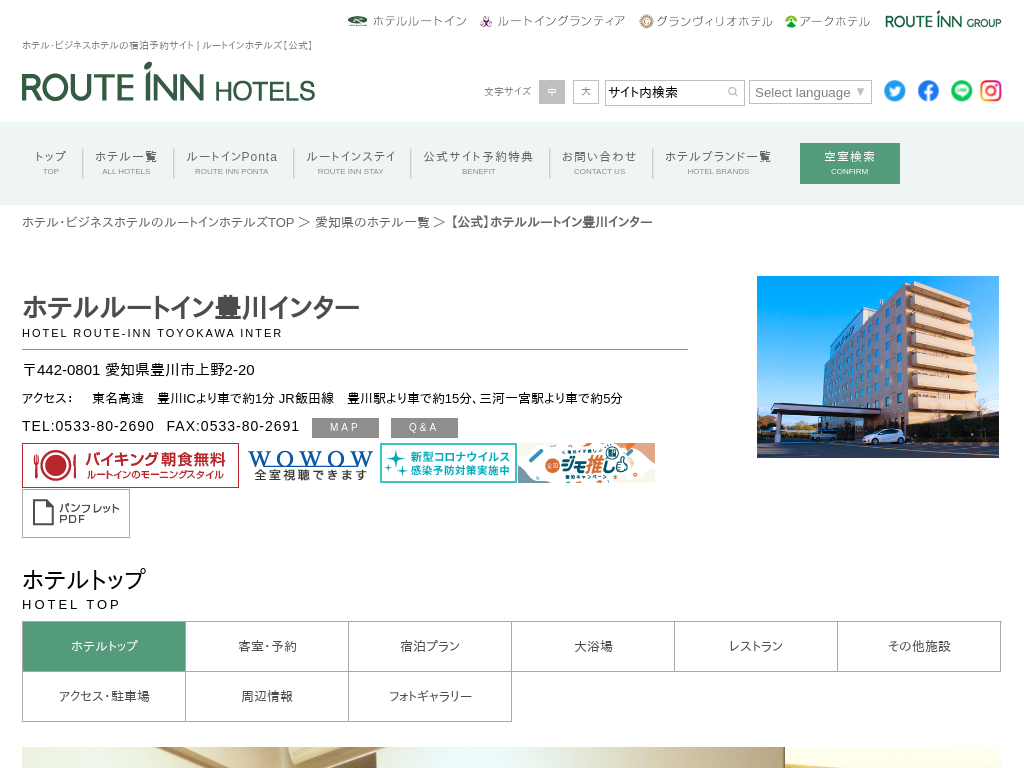Open the 新型コロナウイルス感染予防対策 banner
Screen dimensions: 1024x768
click(448, 463)
